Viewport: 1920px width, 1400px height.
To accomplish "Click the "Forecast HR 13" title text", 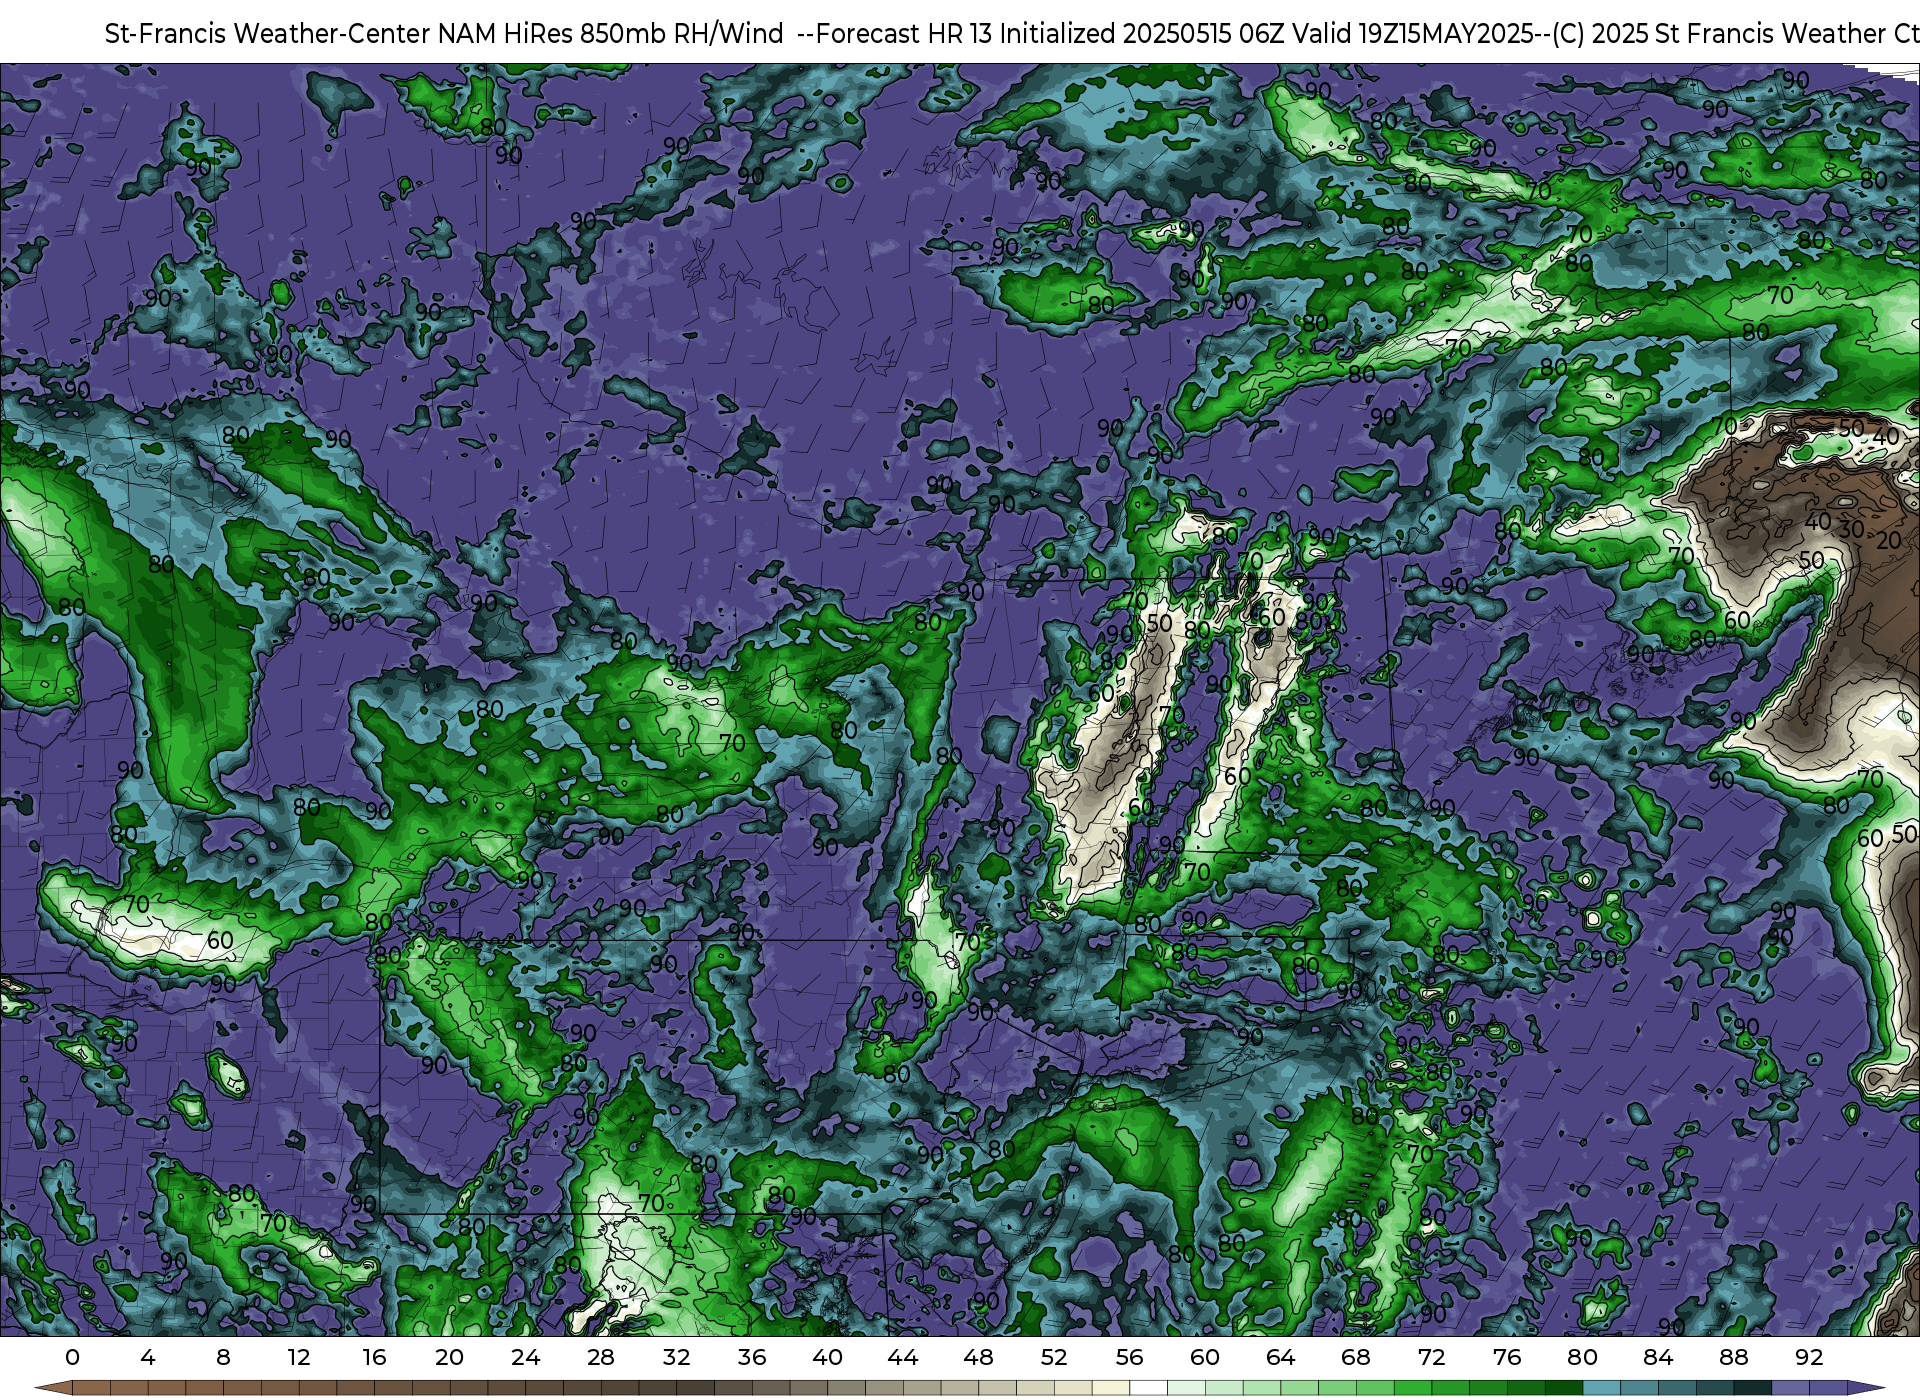I will tap(904, 34).
